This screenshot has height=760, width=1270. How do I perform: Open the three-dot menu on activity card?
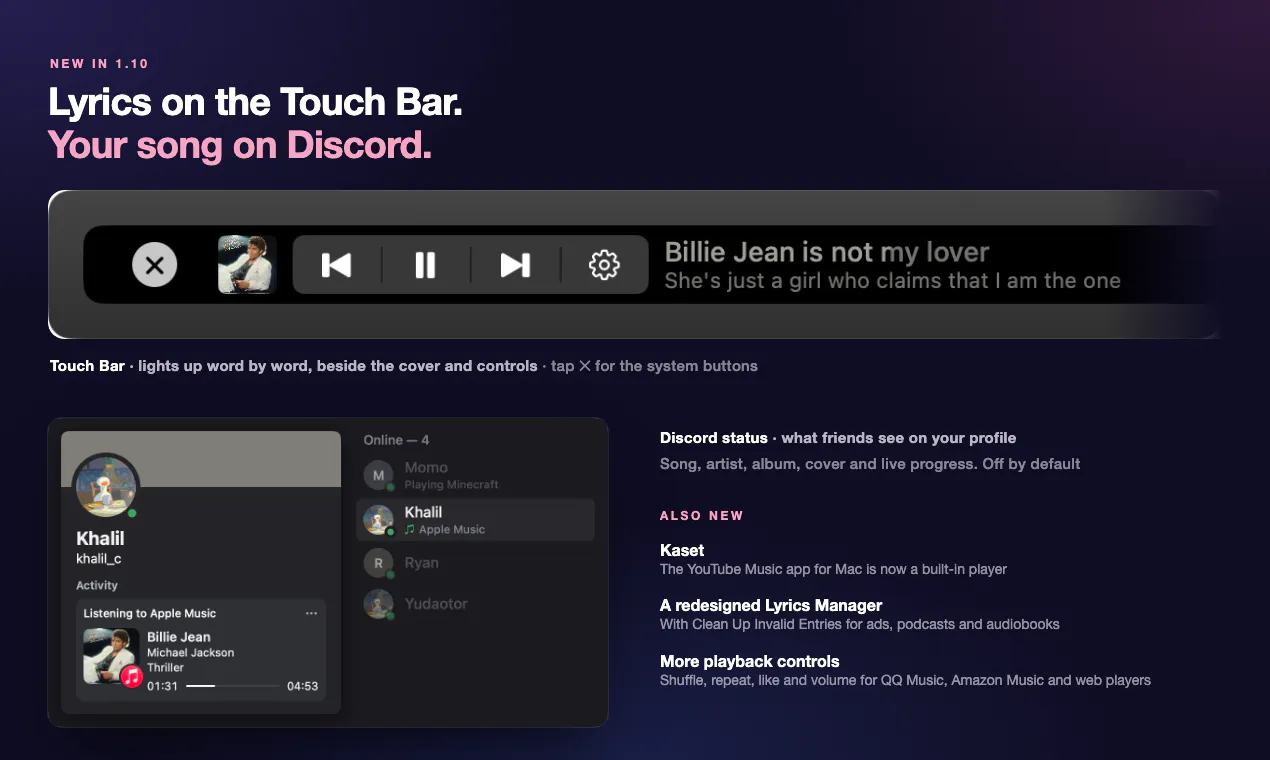click(x=311, y=613)
